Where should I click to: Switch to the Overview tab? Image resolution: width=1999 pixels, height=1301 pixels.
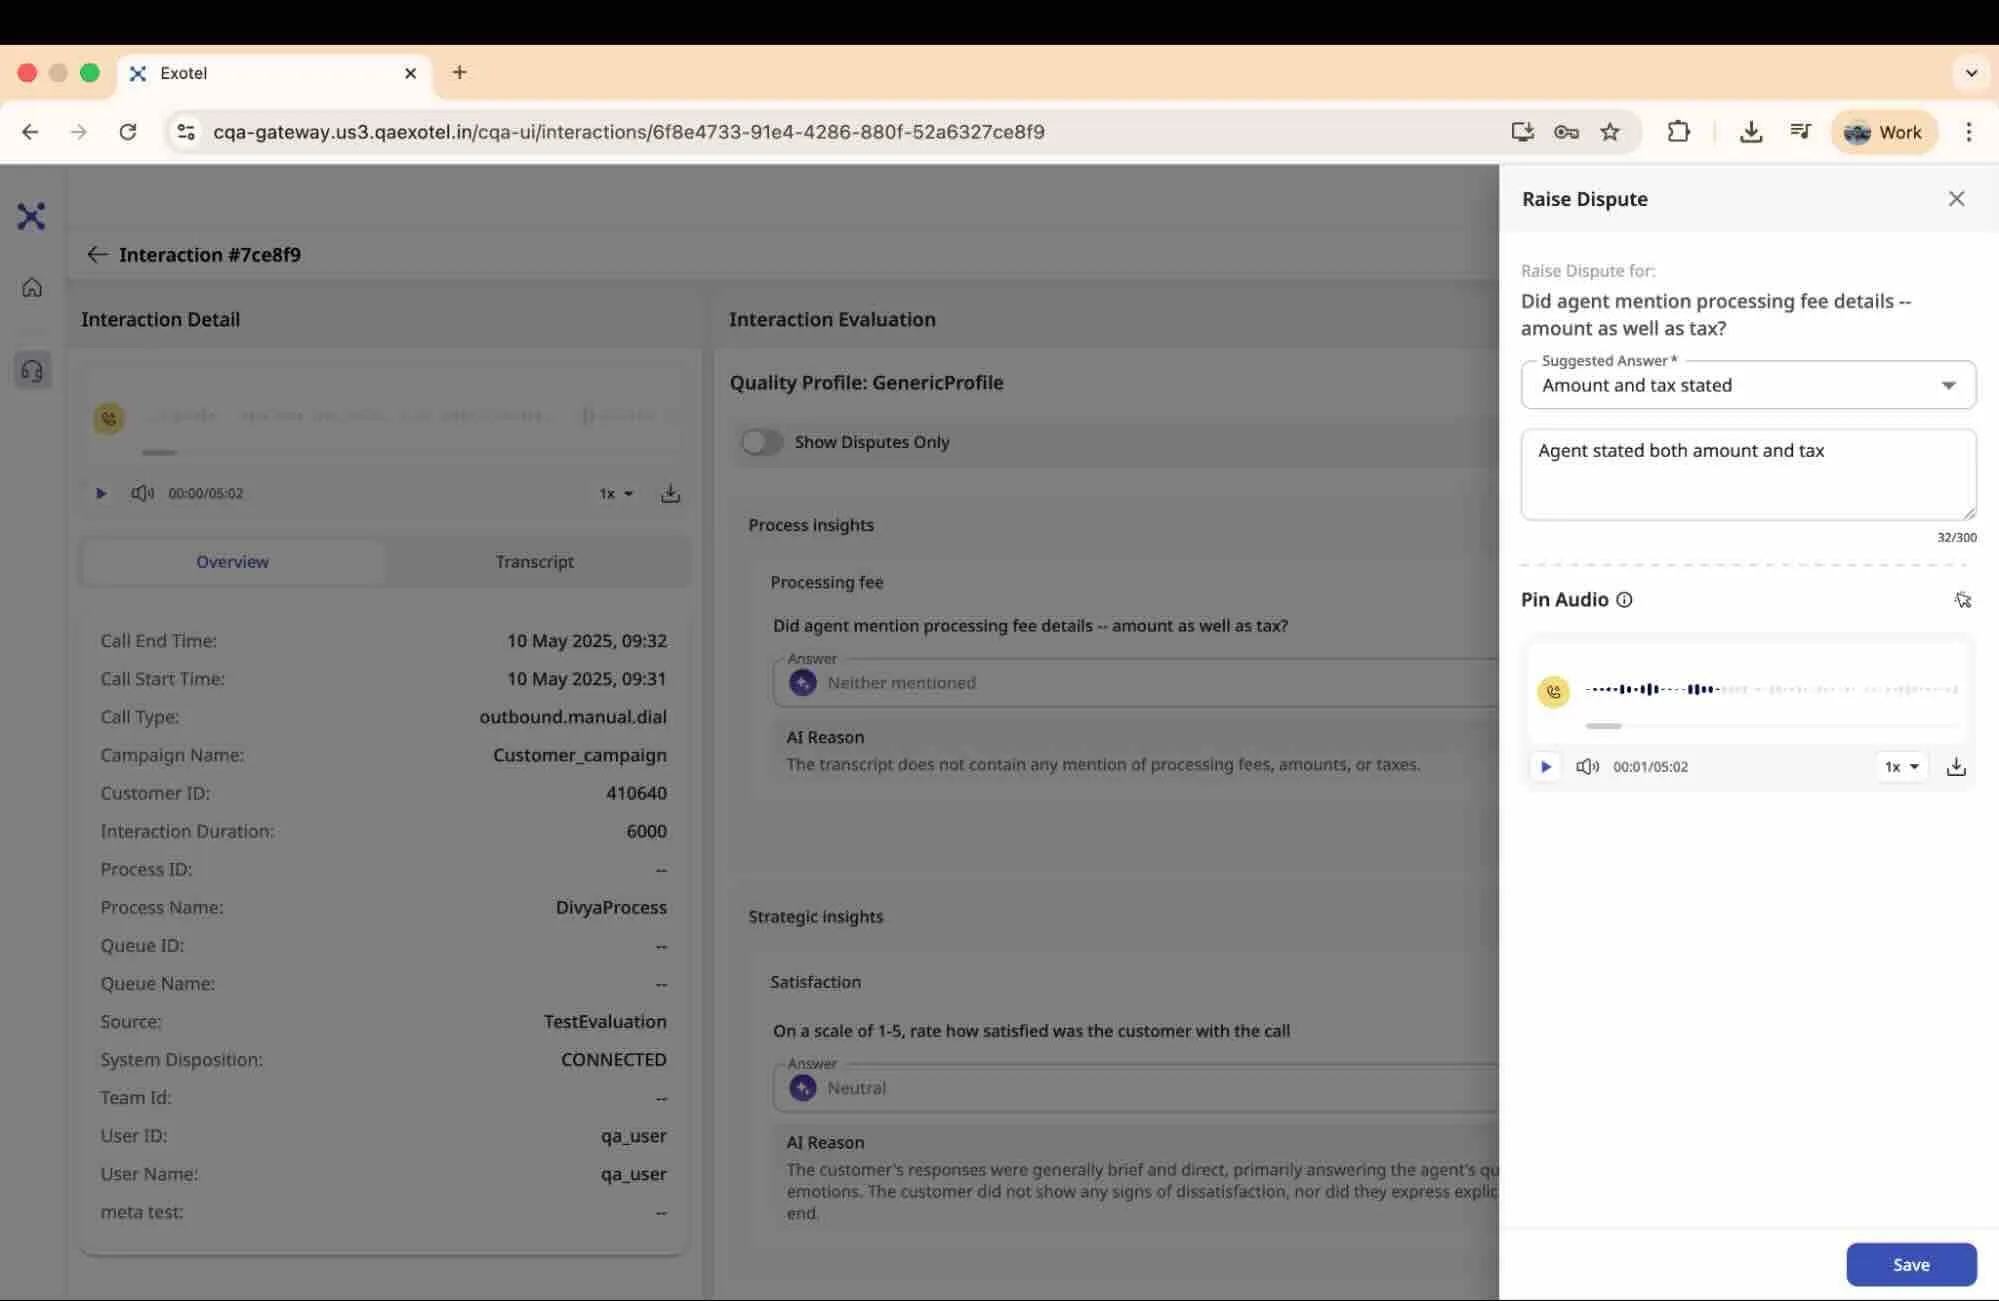click(232, 562)
